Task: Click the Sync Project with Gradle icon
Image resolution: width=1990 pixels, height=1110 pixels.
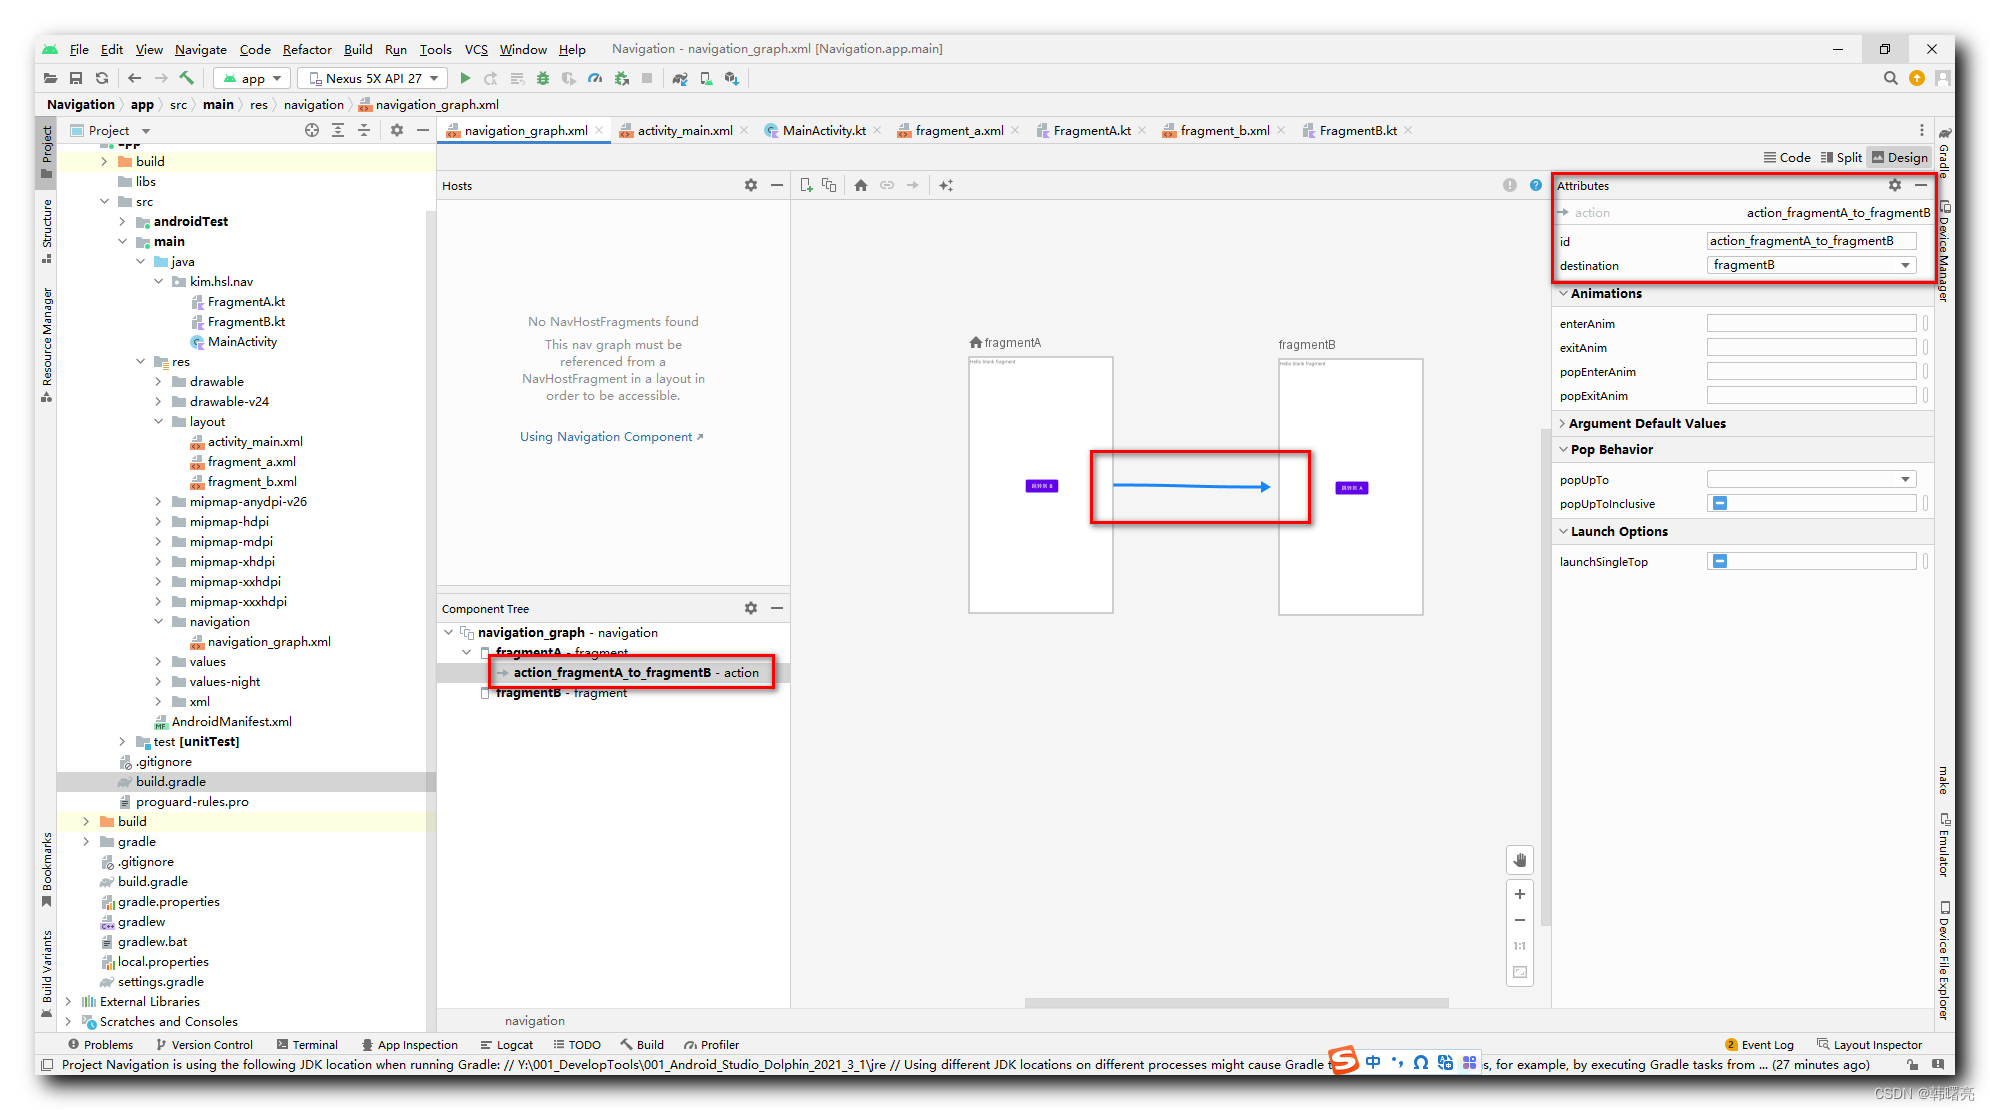Action: (680, 78)
